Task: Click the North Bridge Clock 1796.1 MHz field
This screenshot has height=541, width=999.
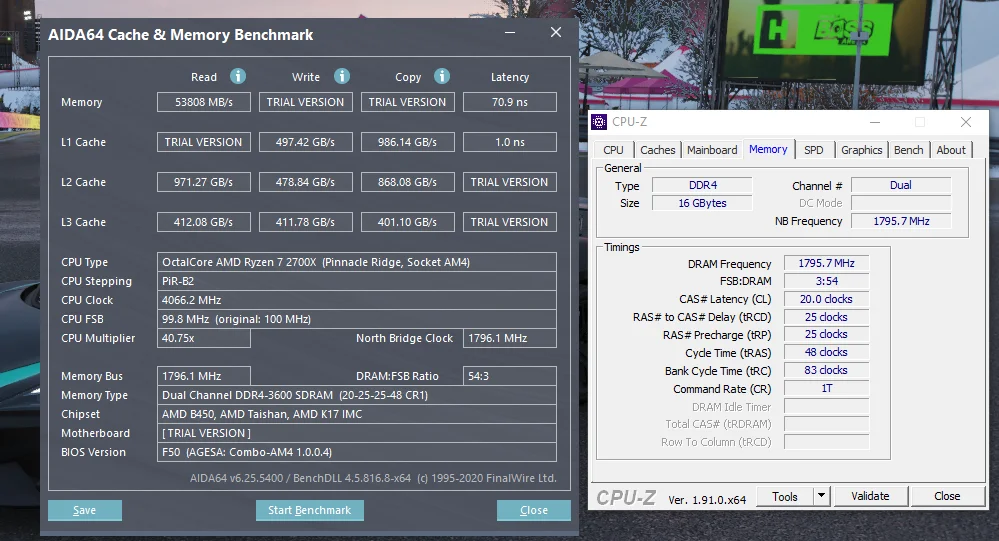Action: pyautogui.click(x=510, y=338)
